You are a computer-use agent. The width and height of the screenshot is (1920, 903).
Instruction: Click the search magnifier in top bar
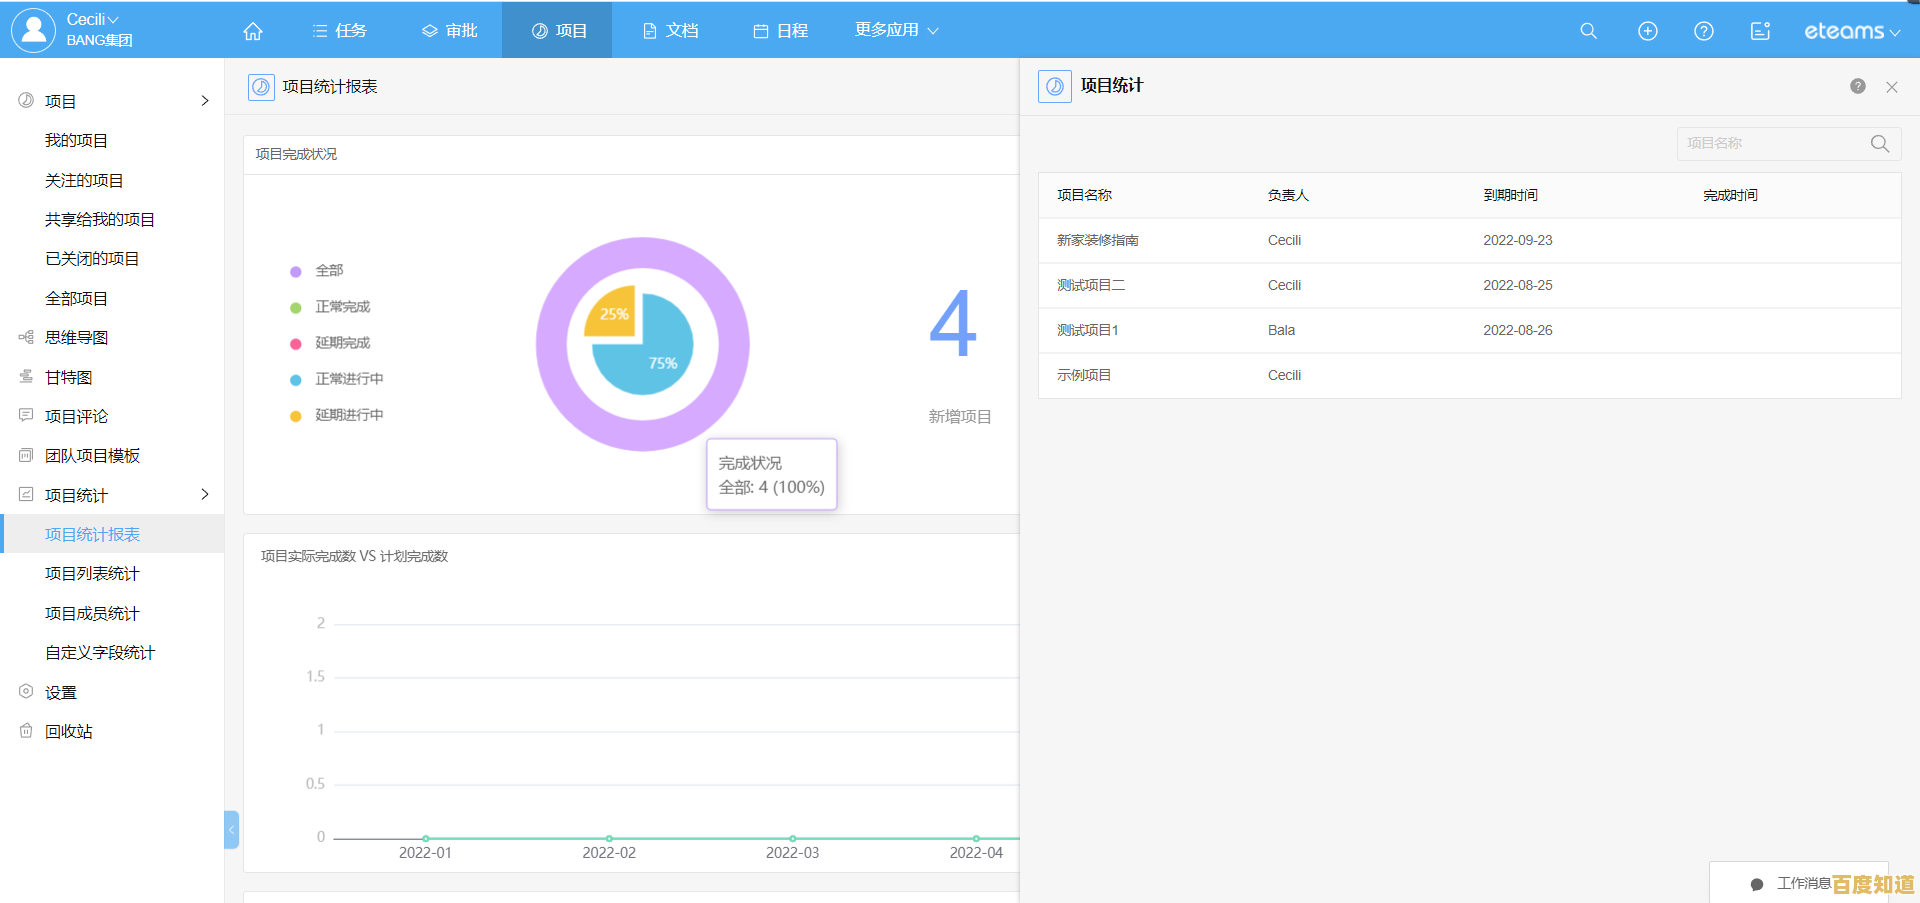tap(1588, 30)
